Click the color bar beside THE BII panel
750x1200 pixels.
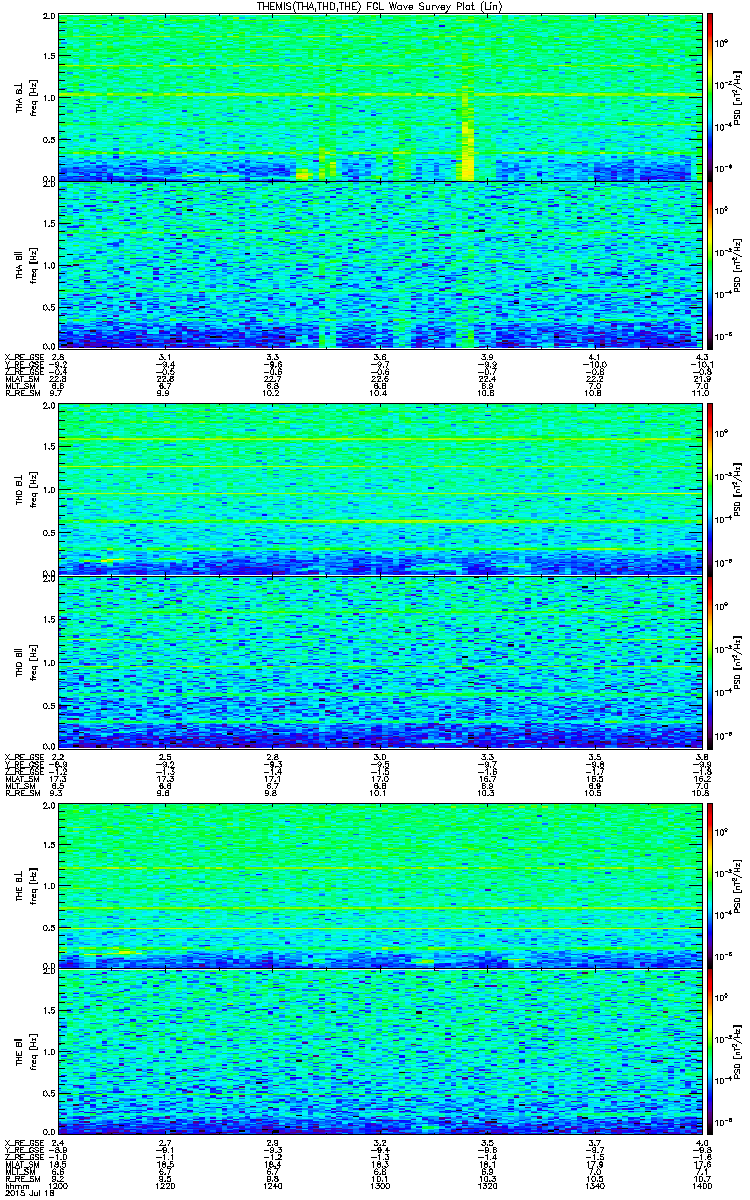point(710,1052)
